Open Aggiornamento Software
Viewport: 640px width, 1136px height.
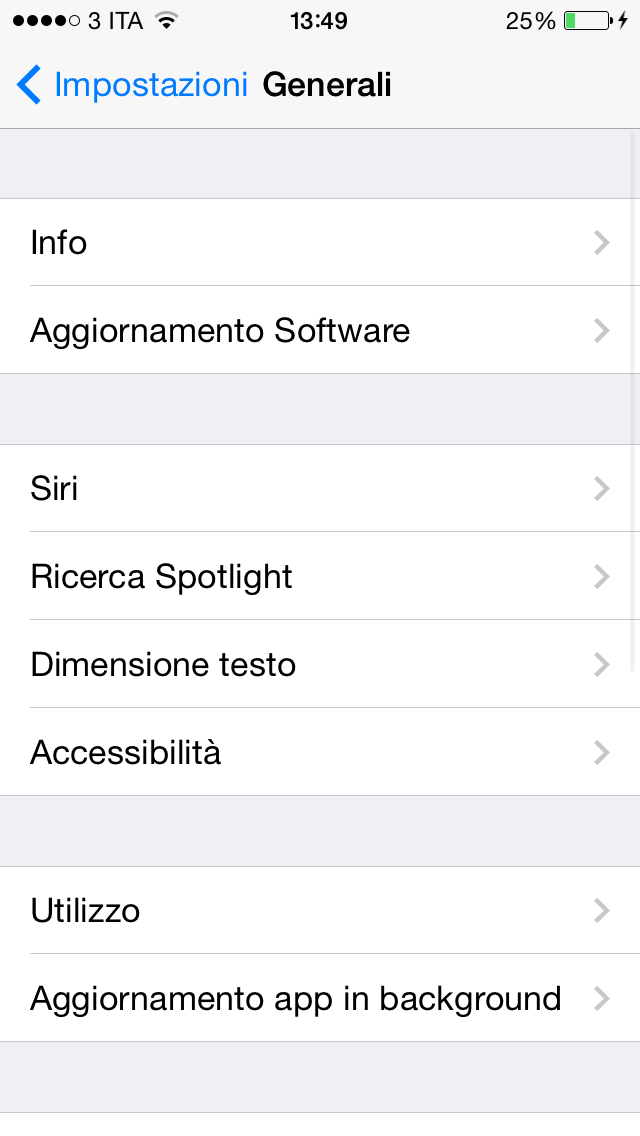click(300, 331)
